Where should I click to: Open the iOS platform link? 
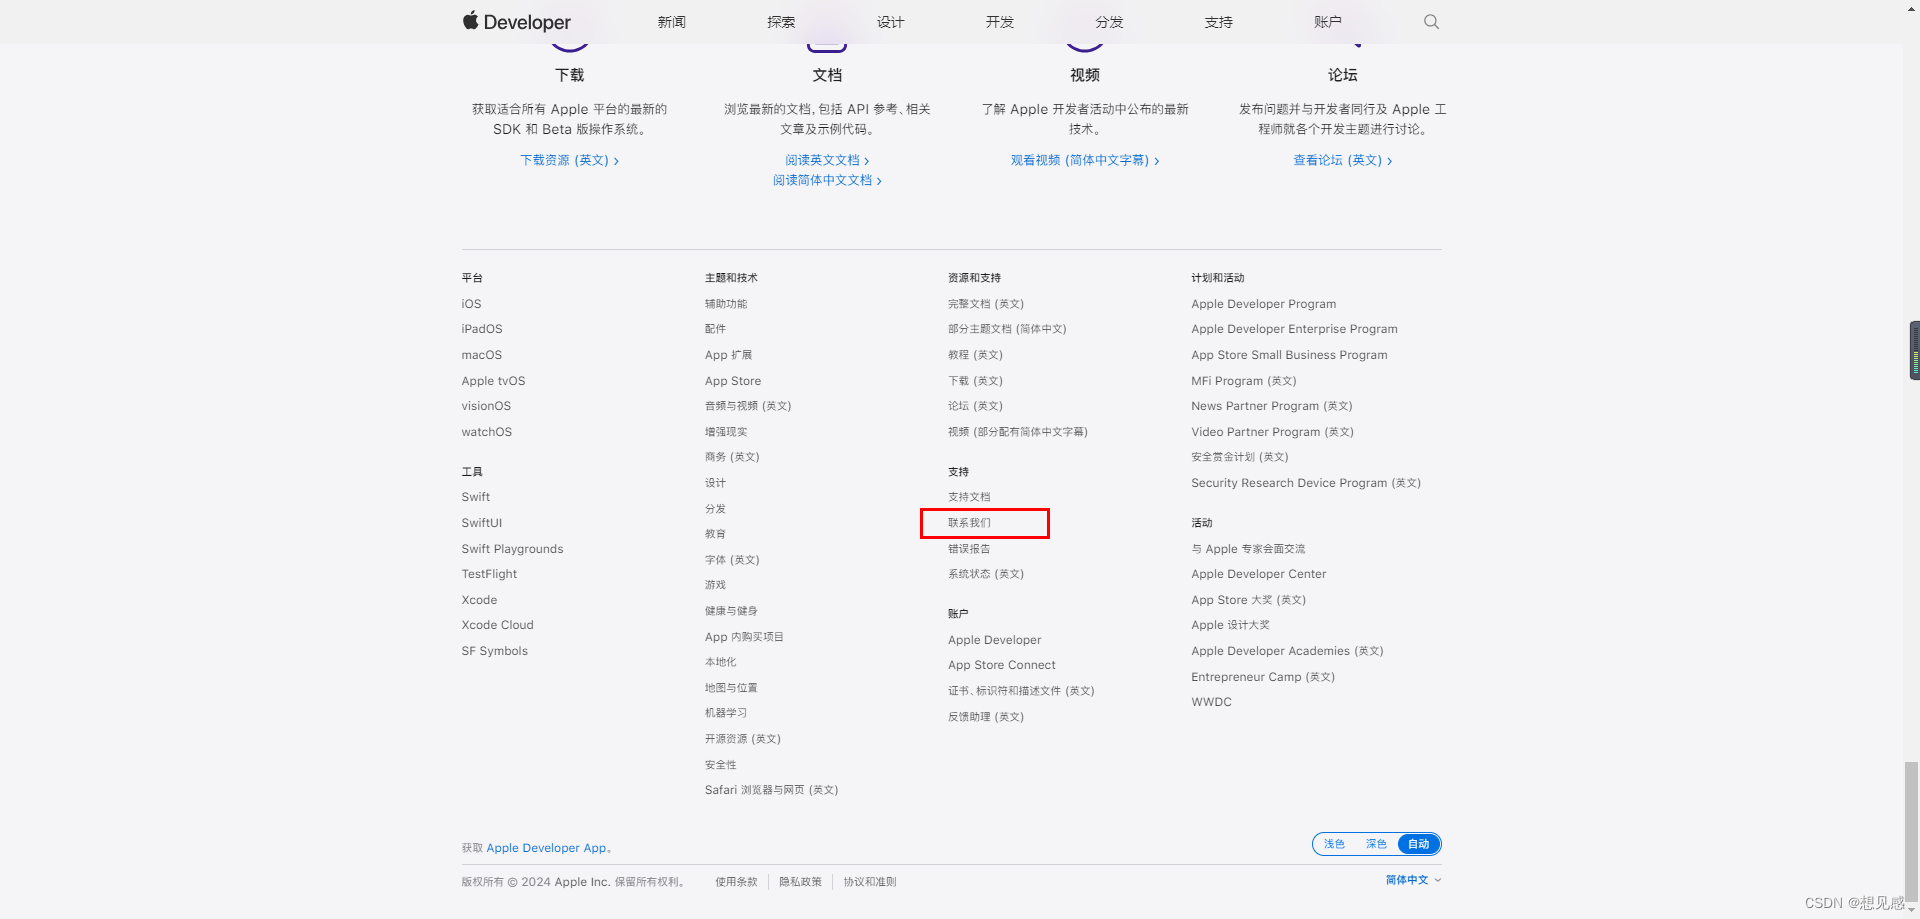(x=471, y=304)
